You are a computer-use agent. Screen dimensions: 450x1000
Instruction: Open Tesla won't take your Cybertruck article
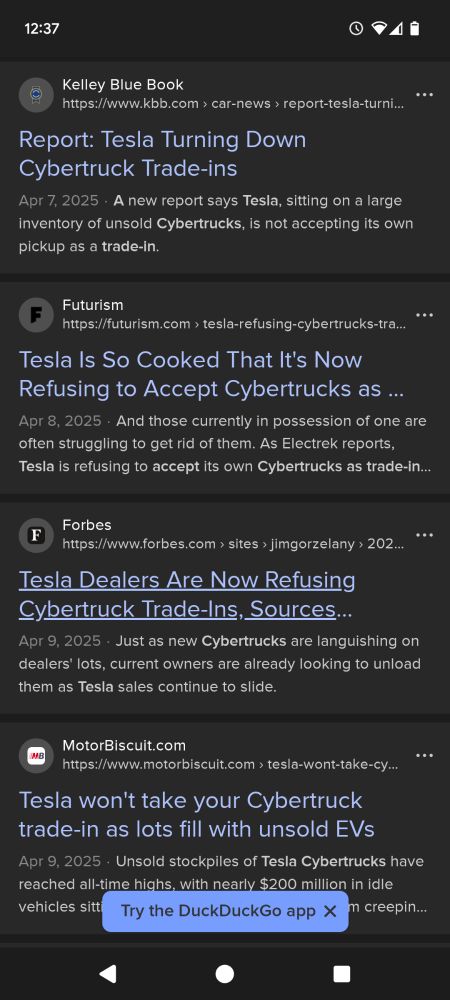tap(196, 814)
